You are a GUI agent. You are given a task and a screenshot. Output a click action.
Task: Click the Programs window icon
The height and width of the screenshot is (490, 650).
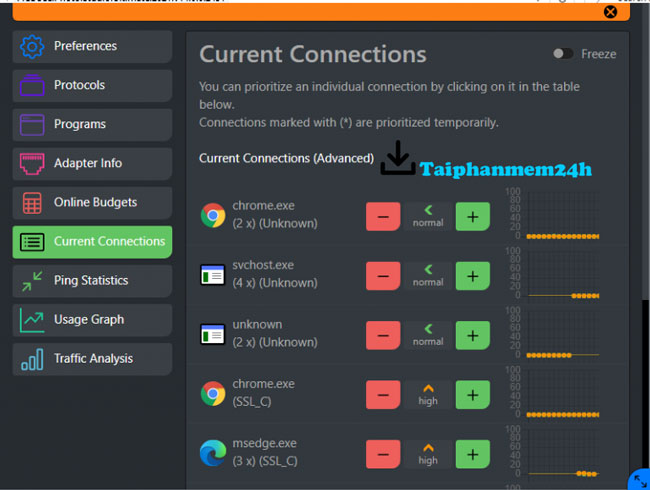tap(32, 124)
